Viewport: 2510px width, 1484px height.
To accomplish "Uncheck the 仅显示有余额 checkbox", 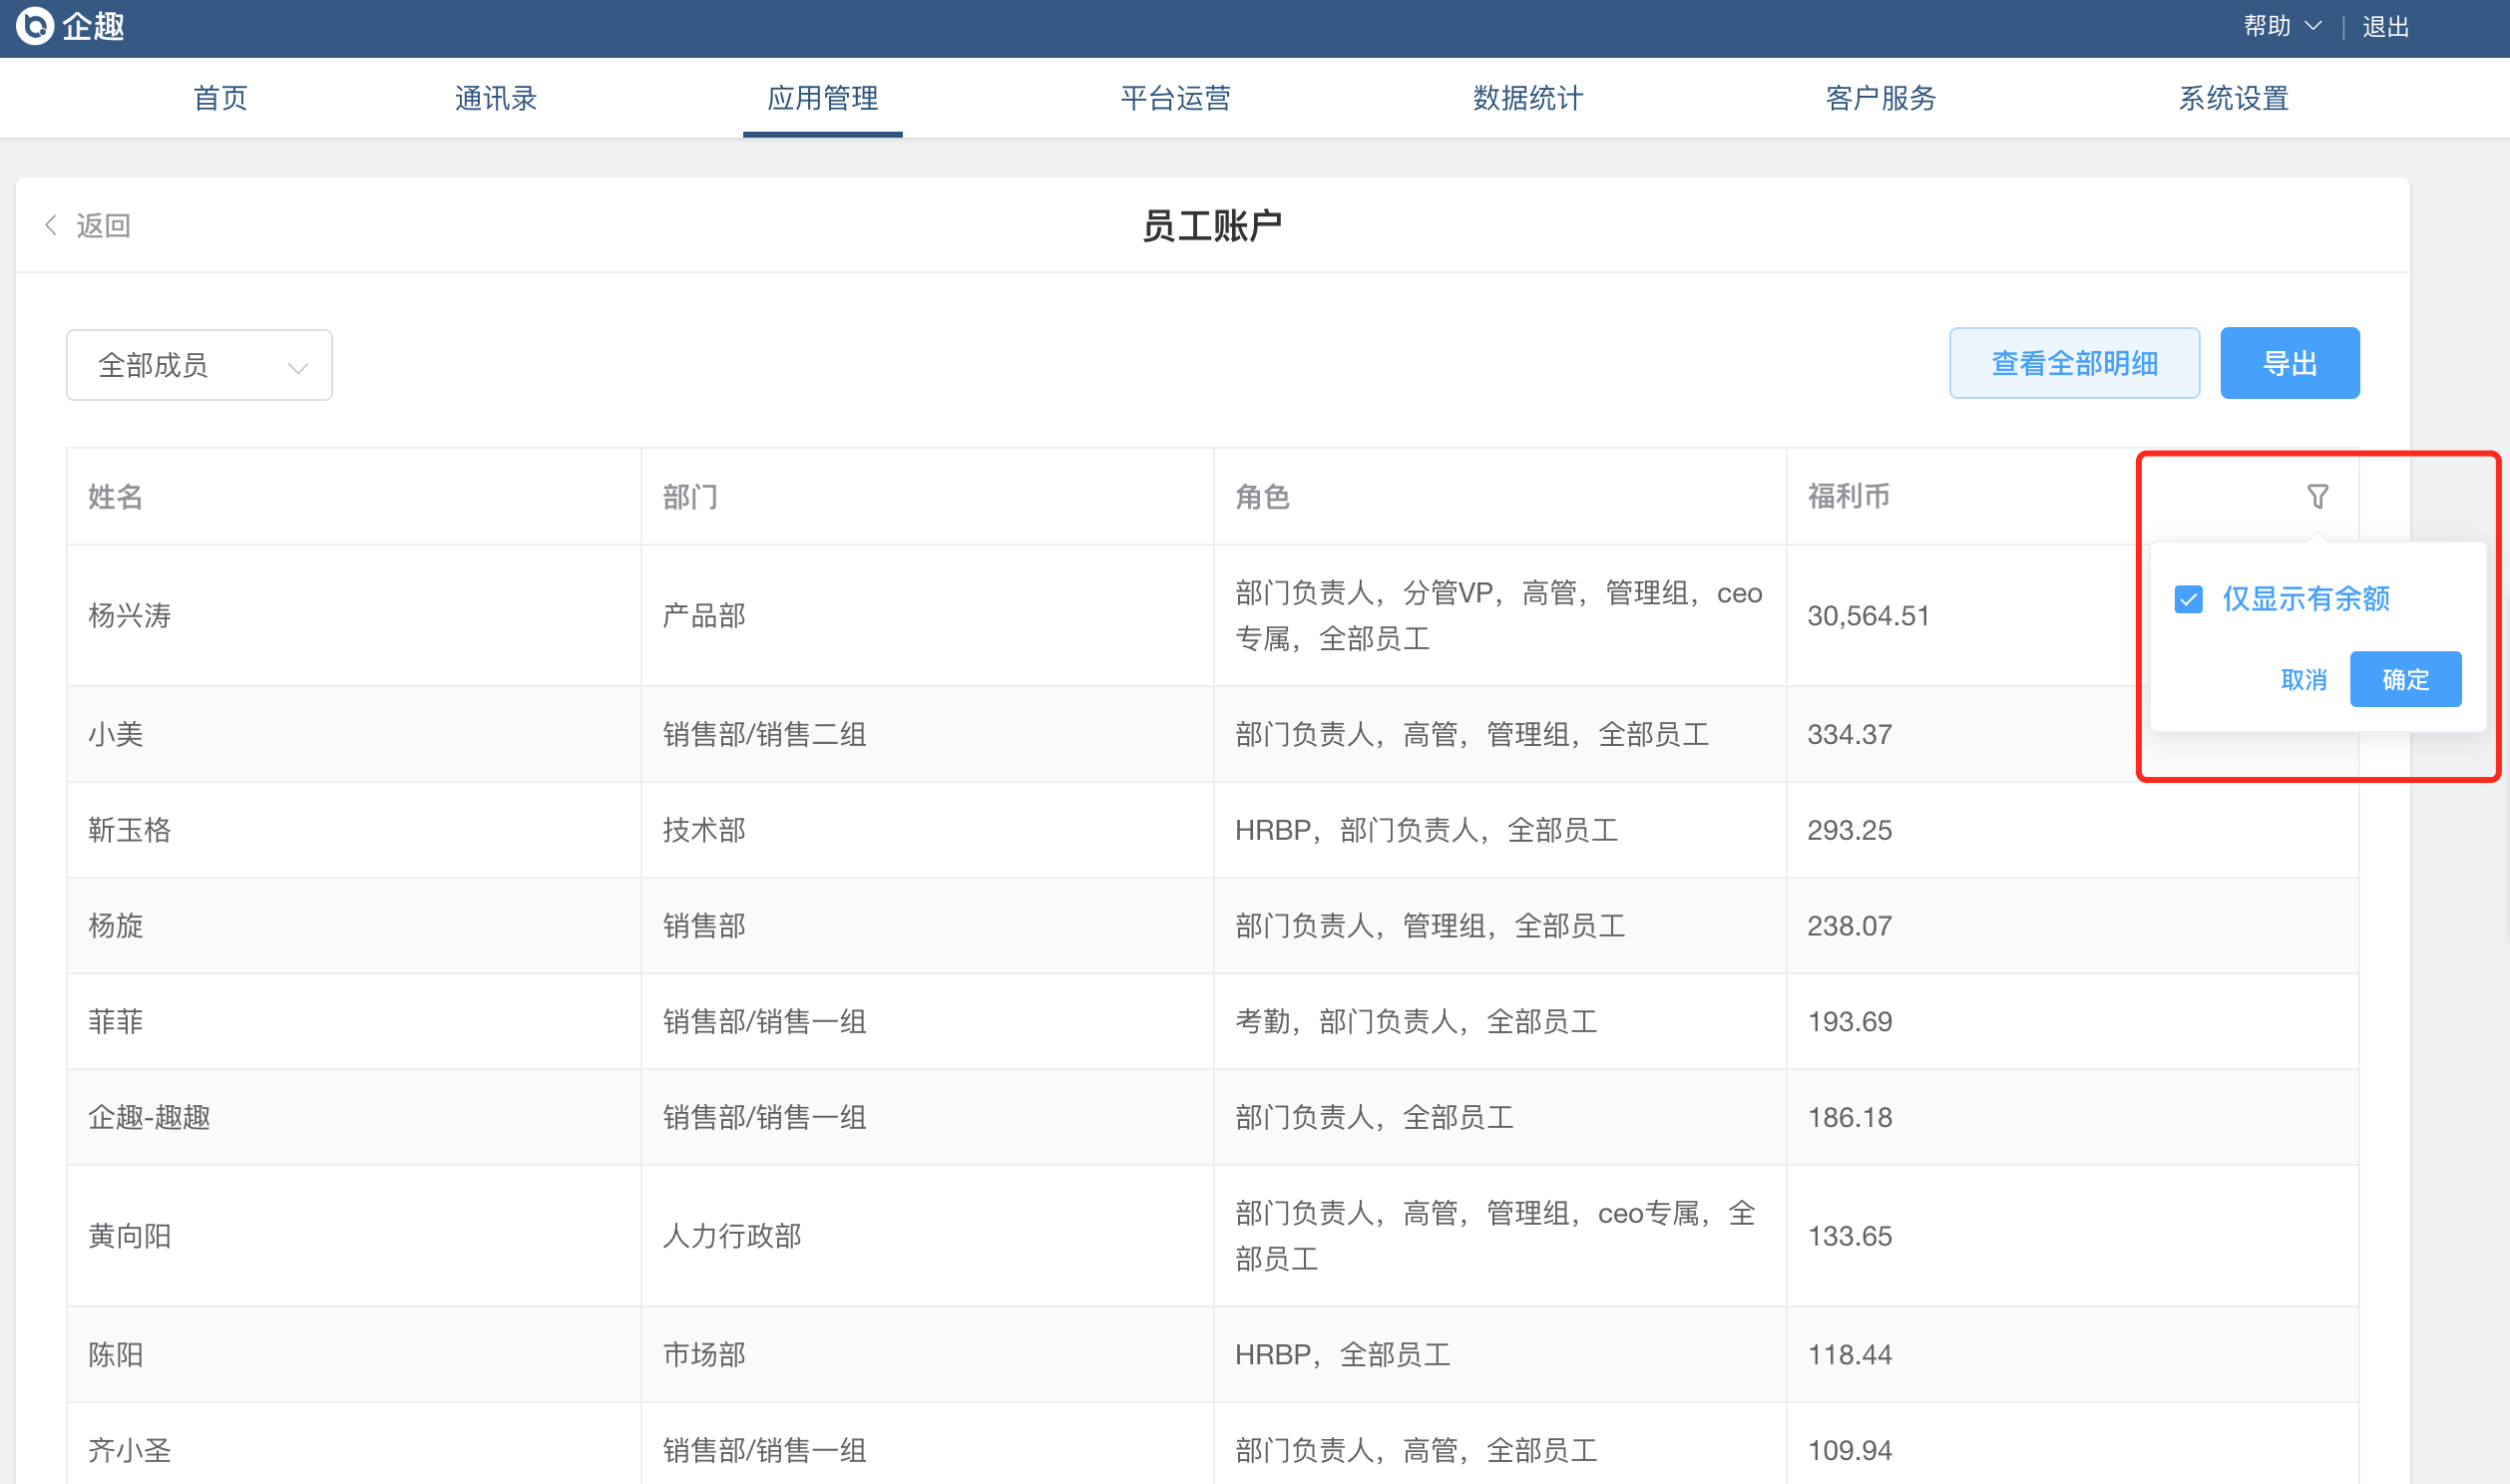I will [2188, 599].
